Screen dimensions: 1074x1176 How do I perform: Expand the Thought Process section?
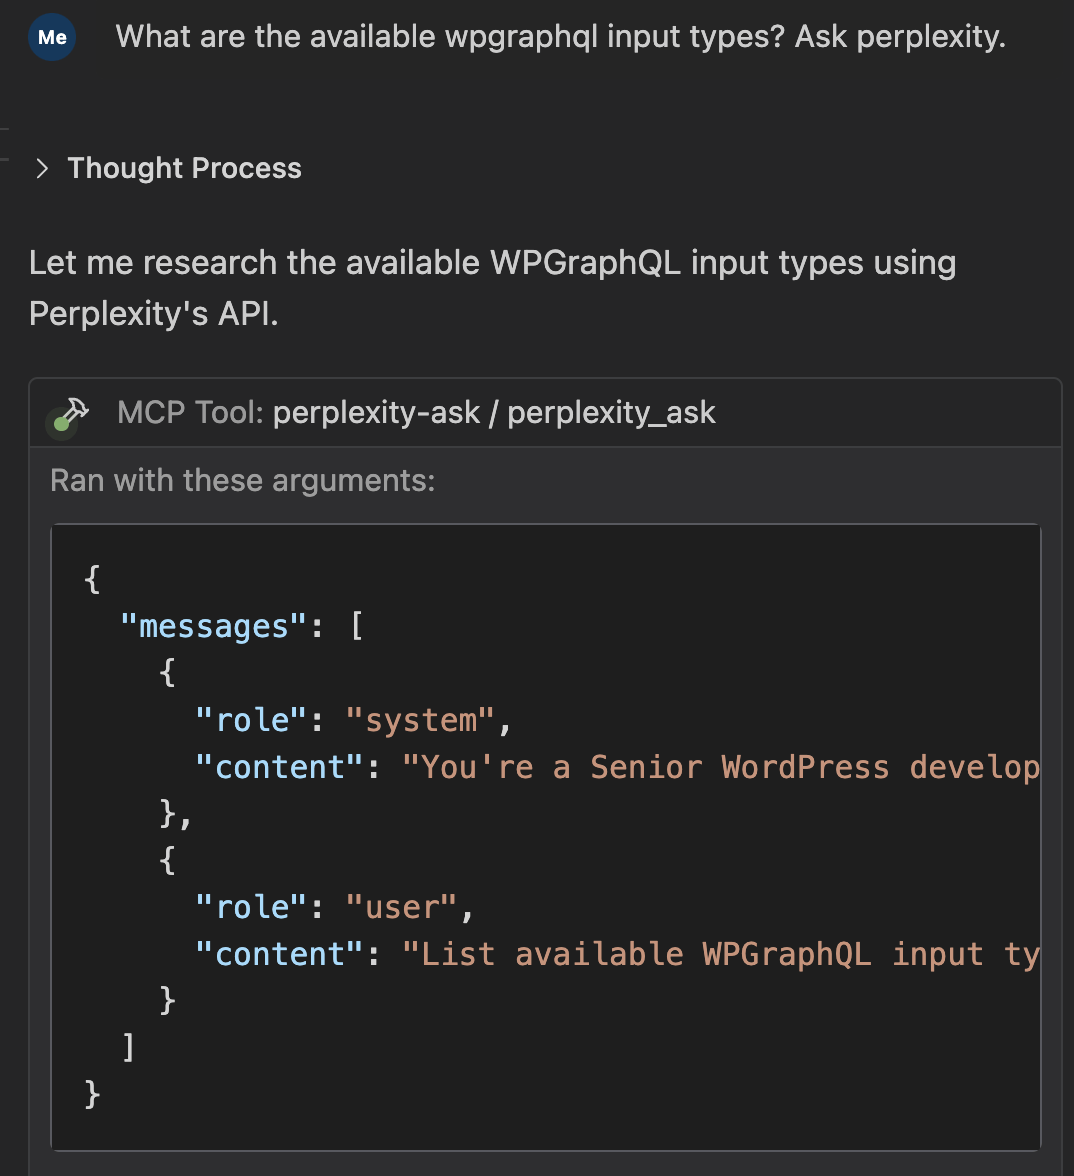coord(42,169)
